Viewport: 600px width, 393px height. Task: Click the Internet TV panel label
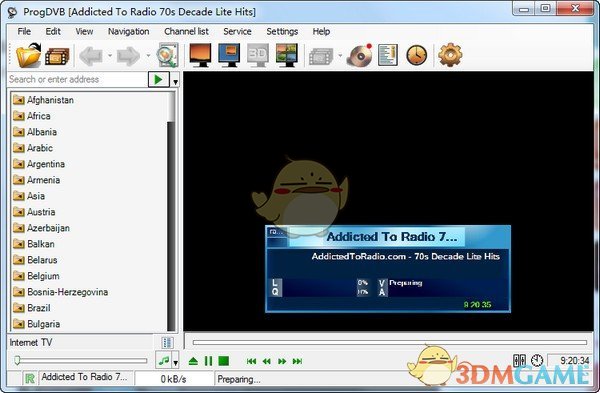coord(31,342)
